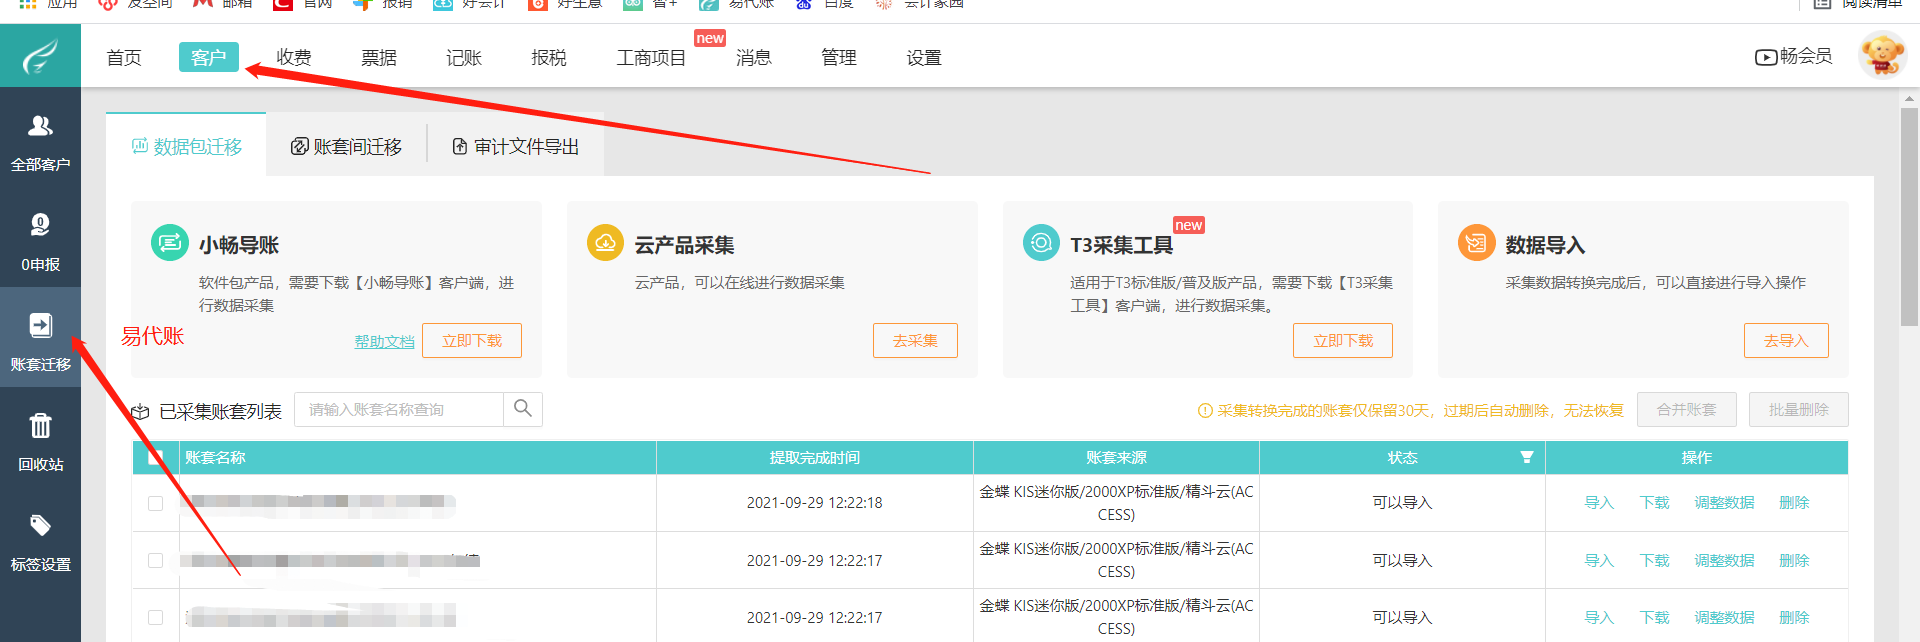Open 票据 top menu

(x=379, y=57)
